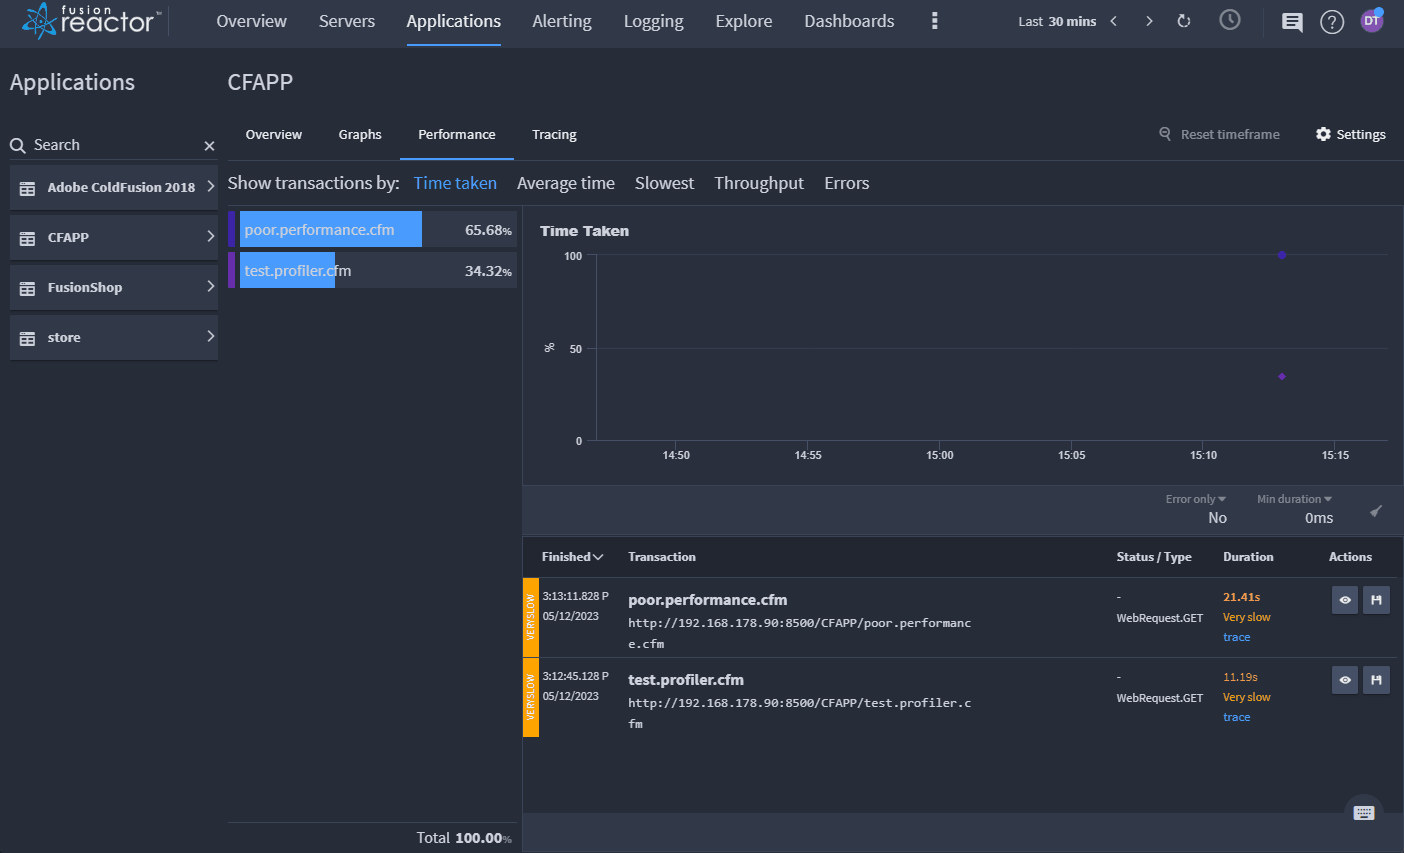1404x853 pixels.
Task: Click the previous timeframe arrow
Action: [x=1114, y=21]
